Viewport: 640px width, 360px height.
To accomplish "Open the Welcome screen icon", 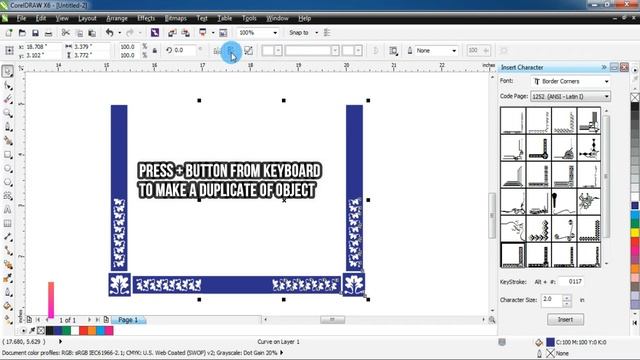I will [x=223, y=33].
